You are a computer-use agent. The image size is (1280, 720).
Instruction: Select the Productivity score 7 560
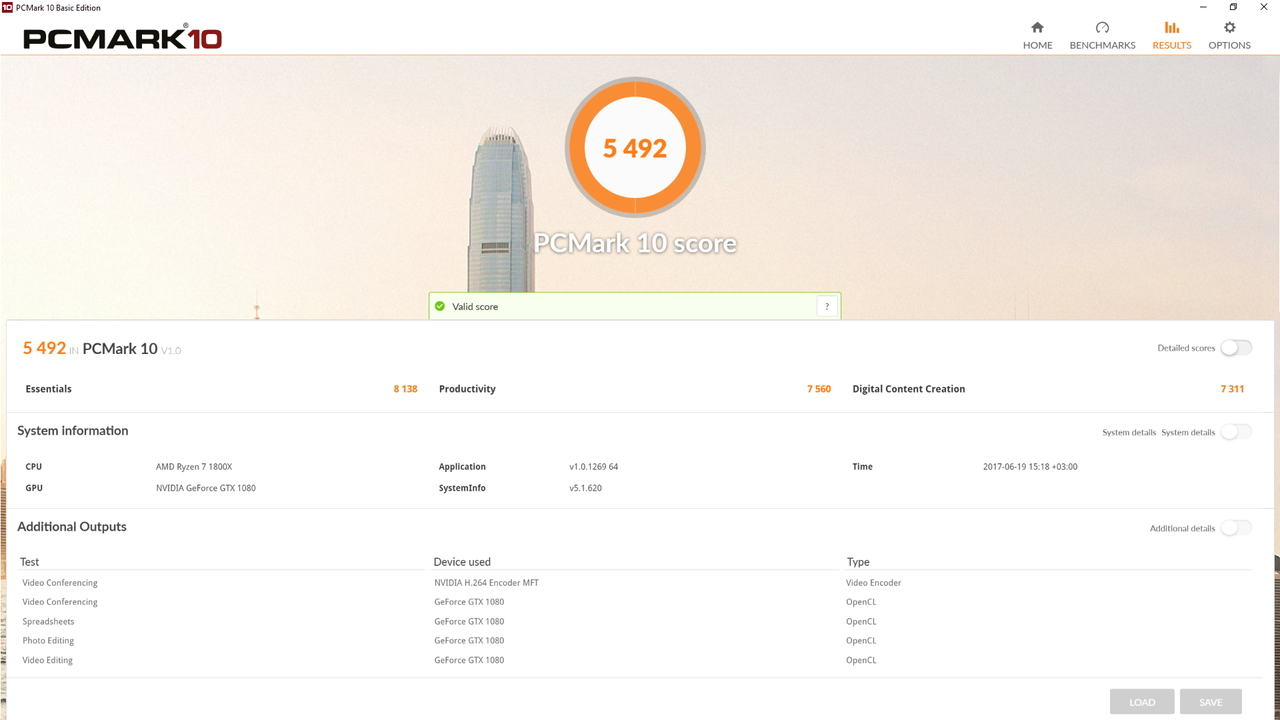click(819, 389)
